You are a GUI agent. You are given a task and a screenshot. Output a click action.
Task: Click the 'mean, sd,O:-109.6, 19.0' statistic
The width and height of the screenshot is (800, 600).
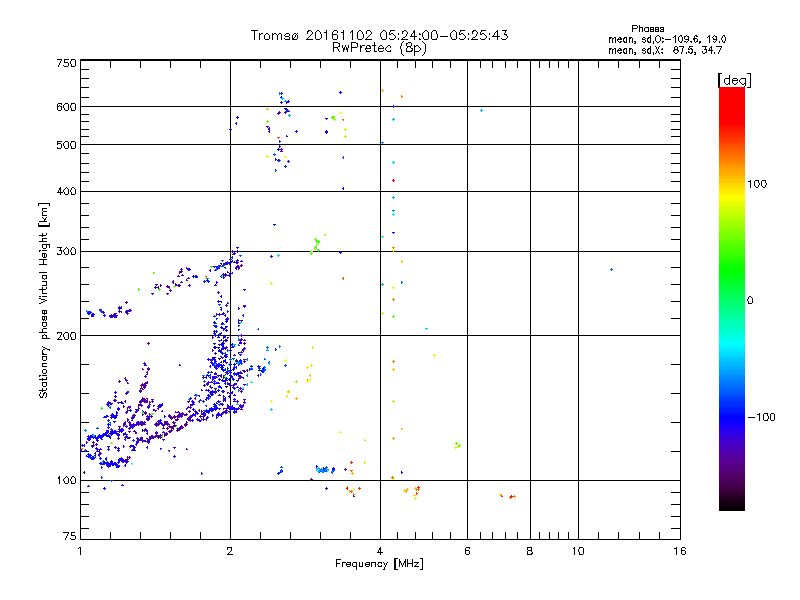[667, 39]
